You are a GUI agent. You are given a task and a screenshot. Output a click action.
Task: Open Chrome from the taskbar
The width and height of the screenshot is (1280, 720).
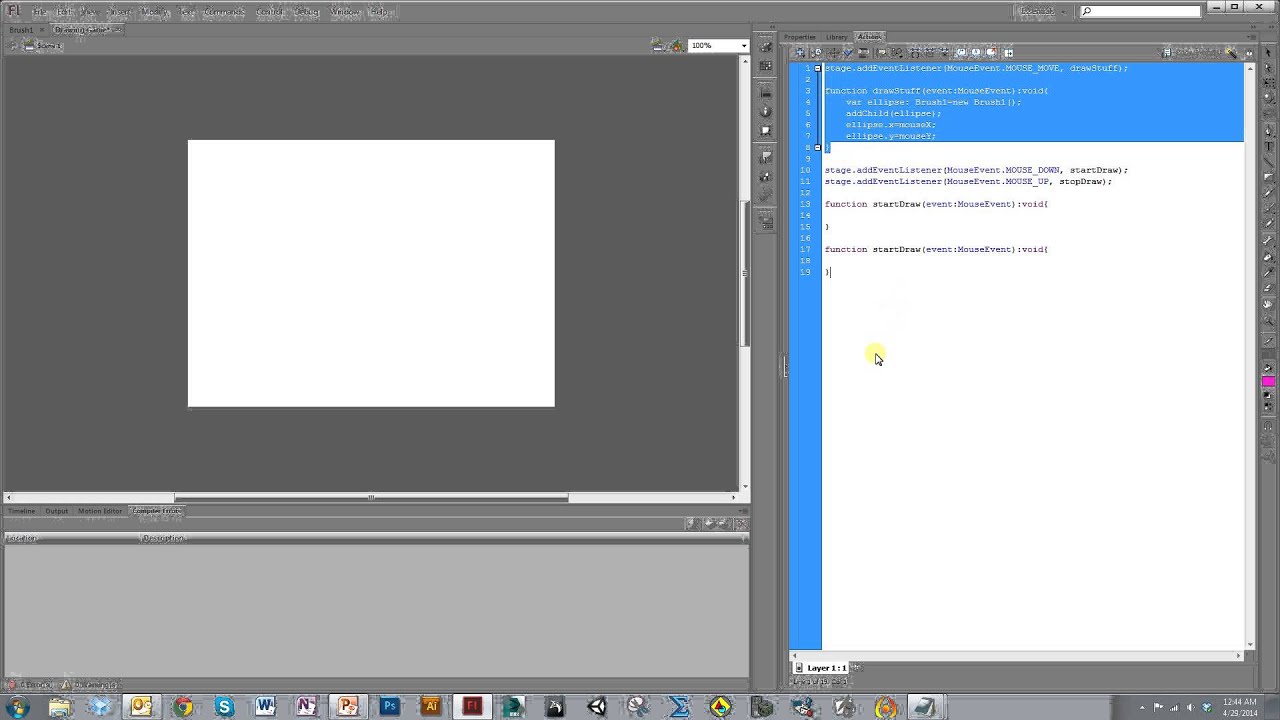[x=183, y=707]
